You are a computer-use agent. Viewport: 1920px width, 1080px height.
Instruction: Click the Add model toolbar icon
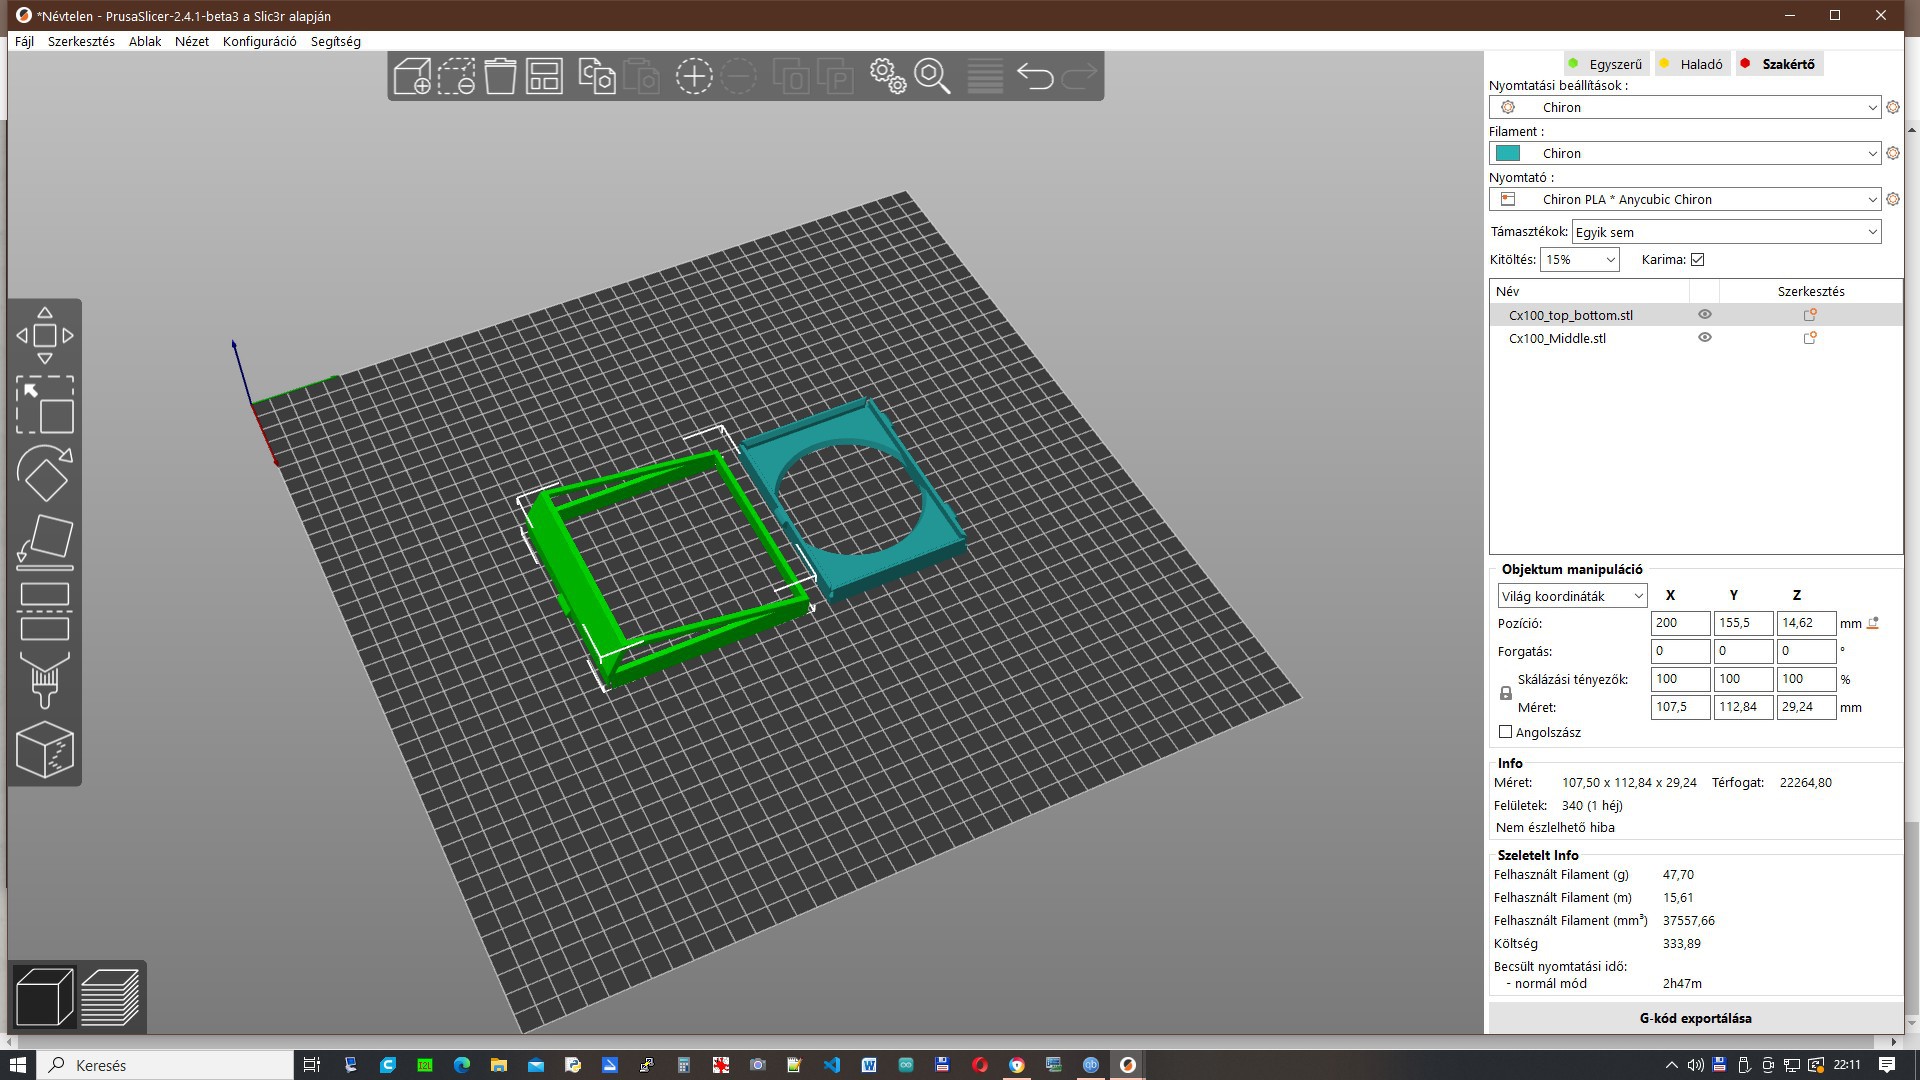click(412, 76)
